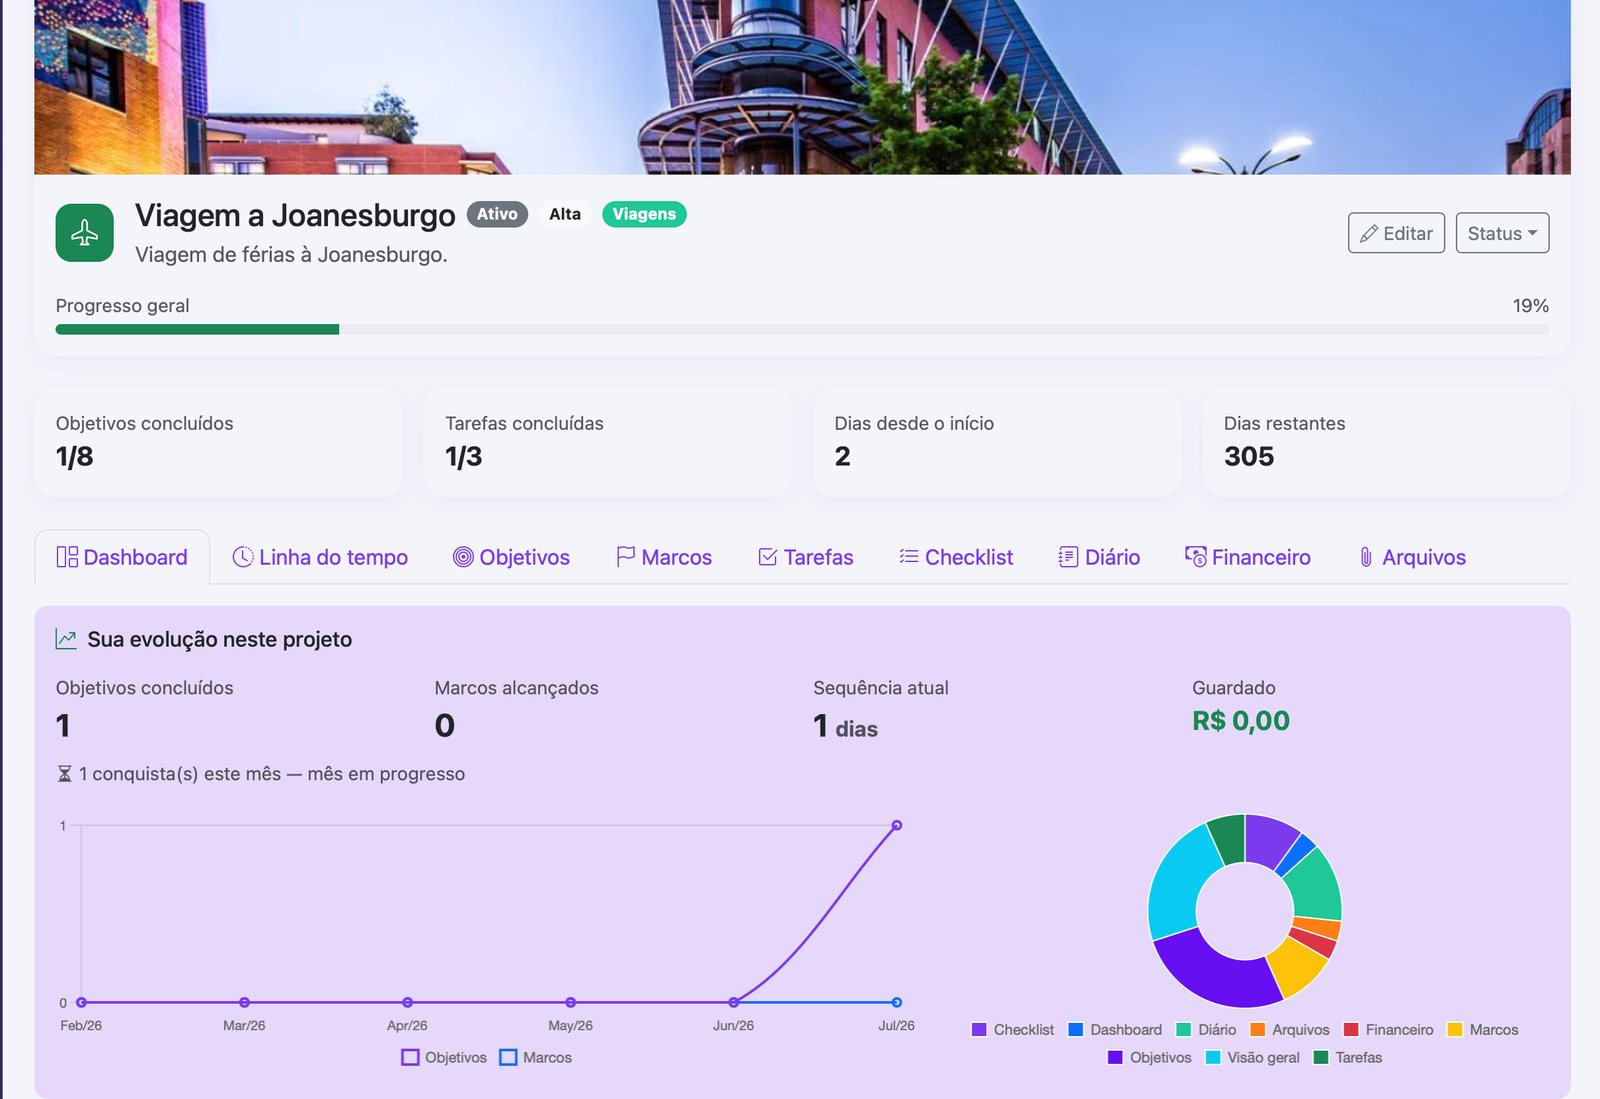Screen dimensions: 1600x1099
Task: Click the Marcos alcançados label
Action: click(516, 688)
